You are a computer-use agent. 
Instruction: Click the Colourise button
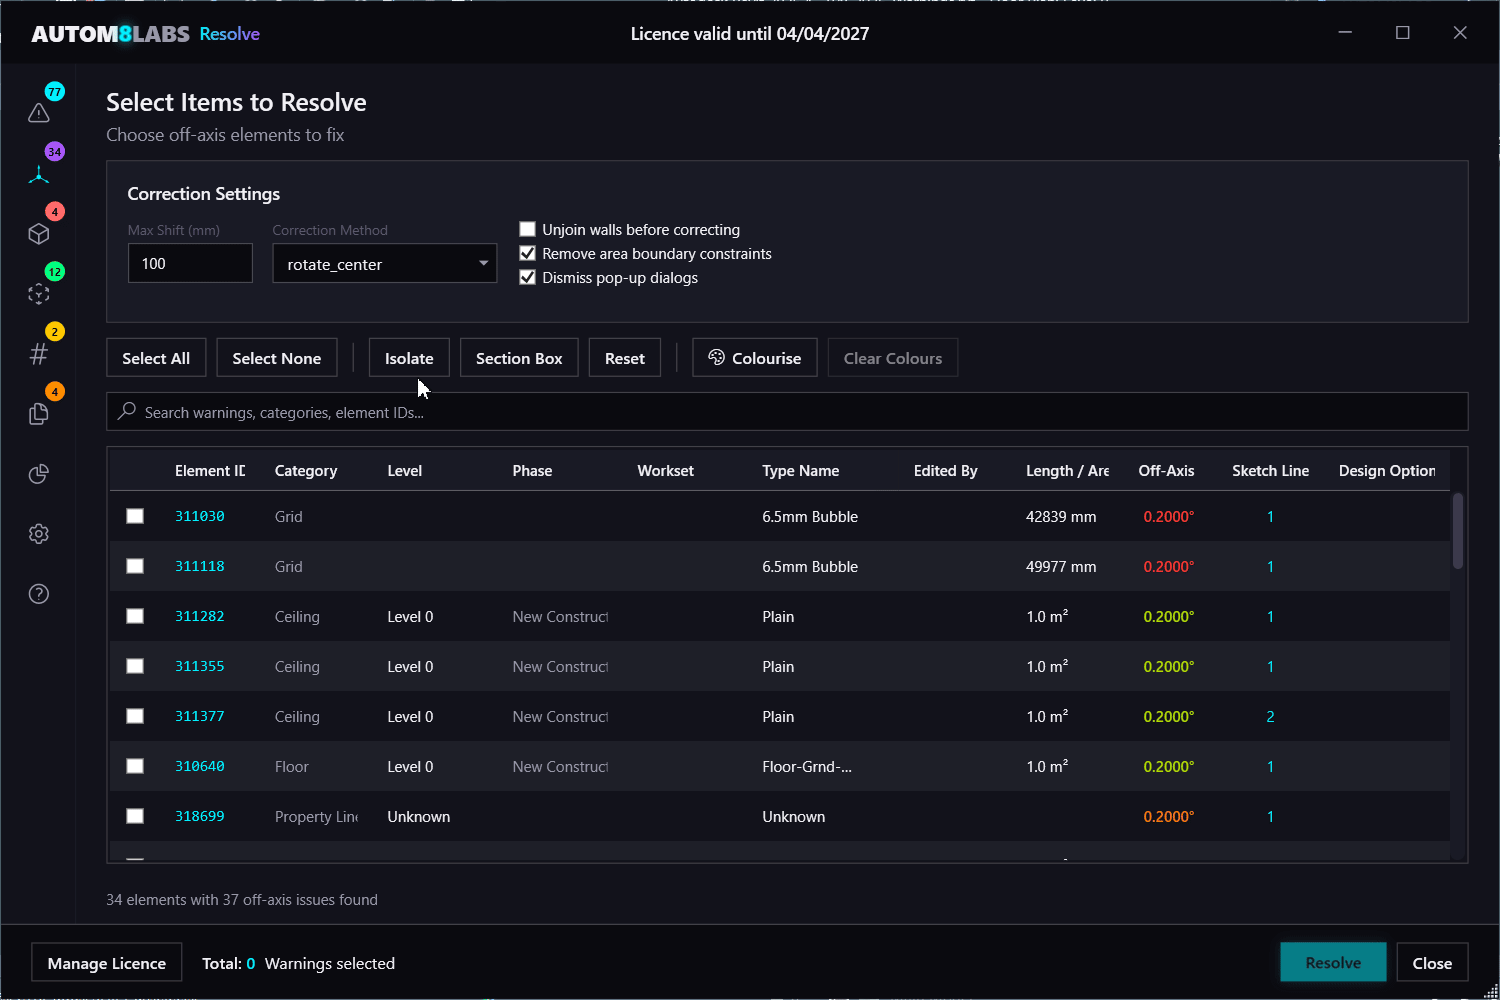coord(754,358)
